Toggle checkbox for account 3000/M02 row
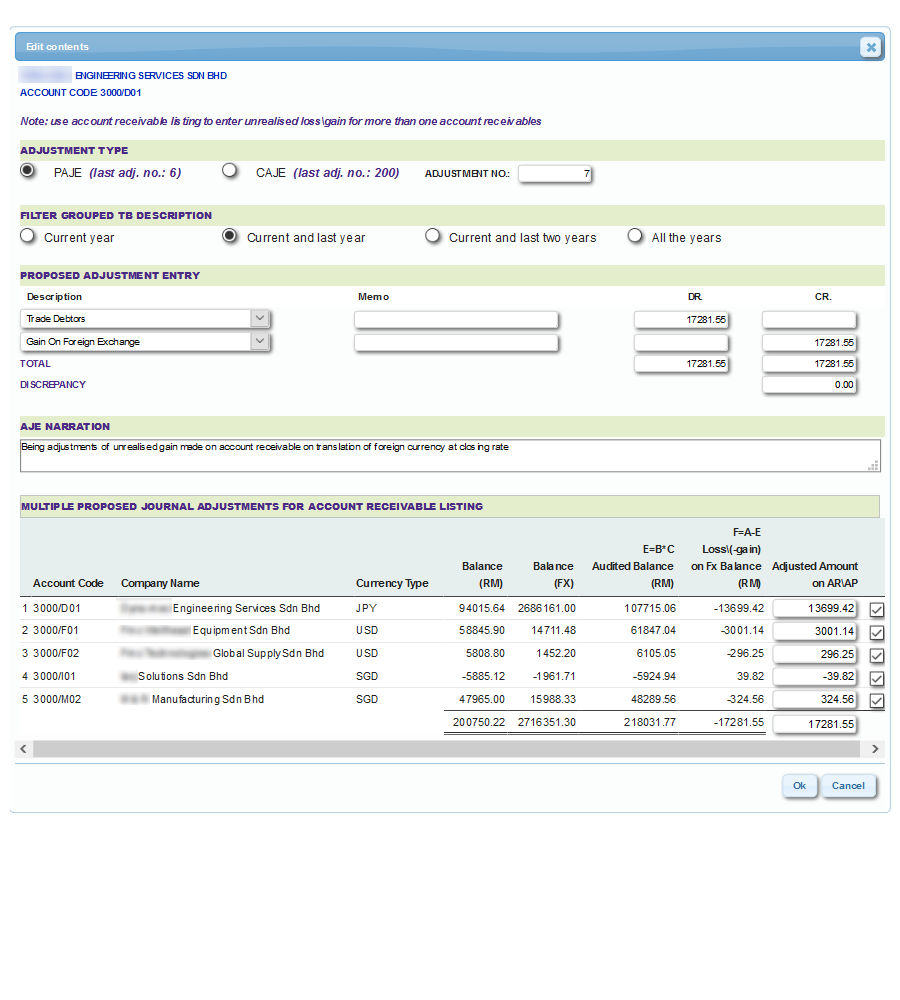This screenshot has height=1000, width=900. (877, 701)
